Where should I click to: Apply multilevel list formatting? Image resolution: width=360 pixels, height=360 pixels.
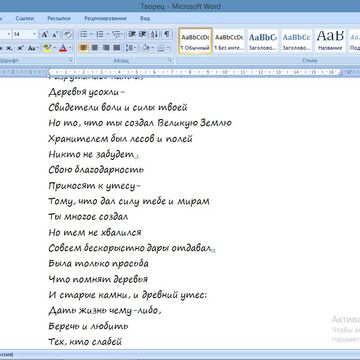(x=116, y=34)
